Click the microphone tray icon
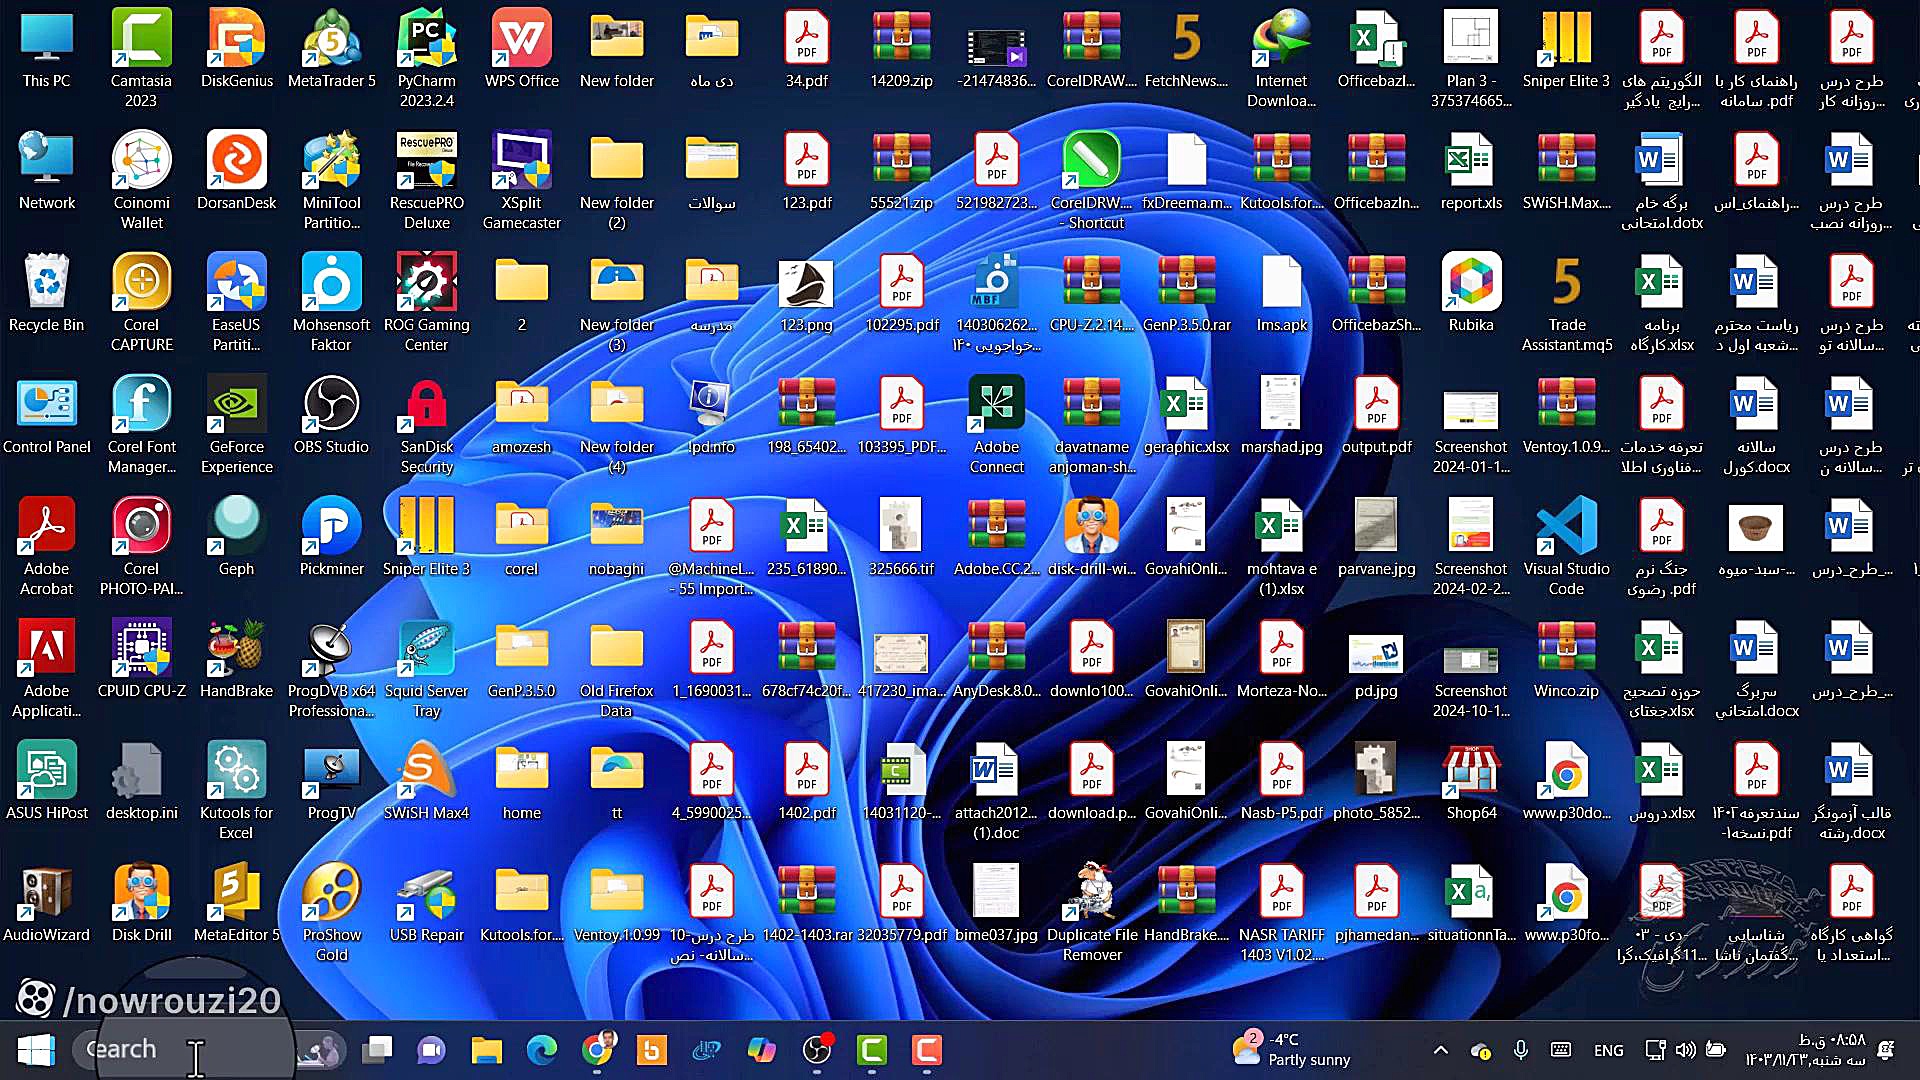This screenshot has width=1920, height=1080. [1521, 1050]
